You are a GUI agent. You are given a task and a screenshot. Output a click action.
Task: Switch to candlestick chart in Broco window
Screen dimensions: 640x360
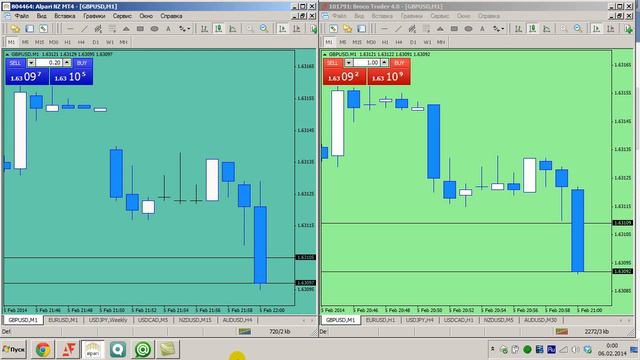click(x=532, y=29)
